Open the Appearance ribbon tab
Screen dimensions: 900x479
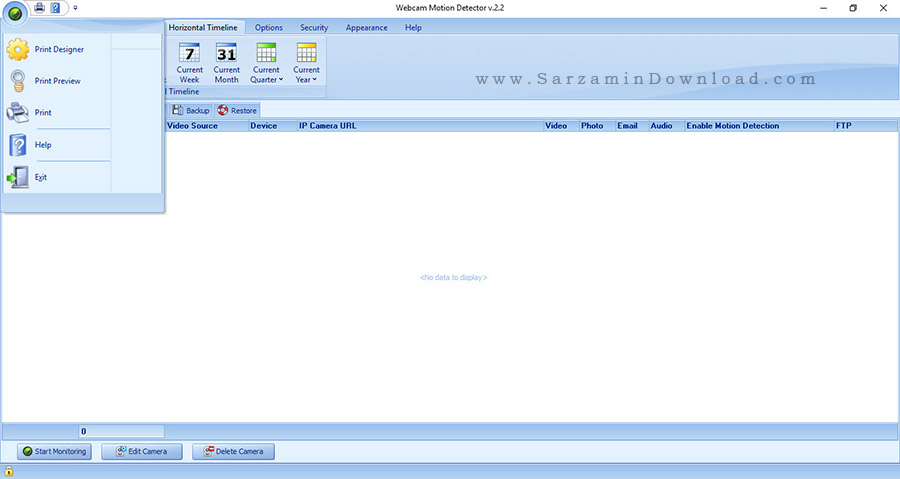coord(366,28)
